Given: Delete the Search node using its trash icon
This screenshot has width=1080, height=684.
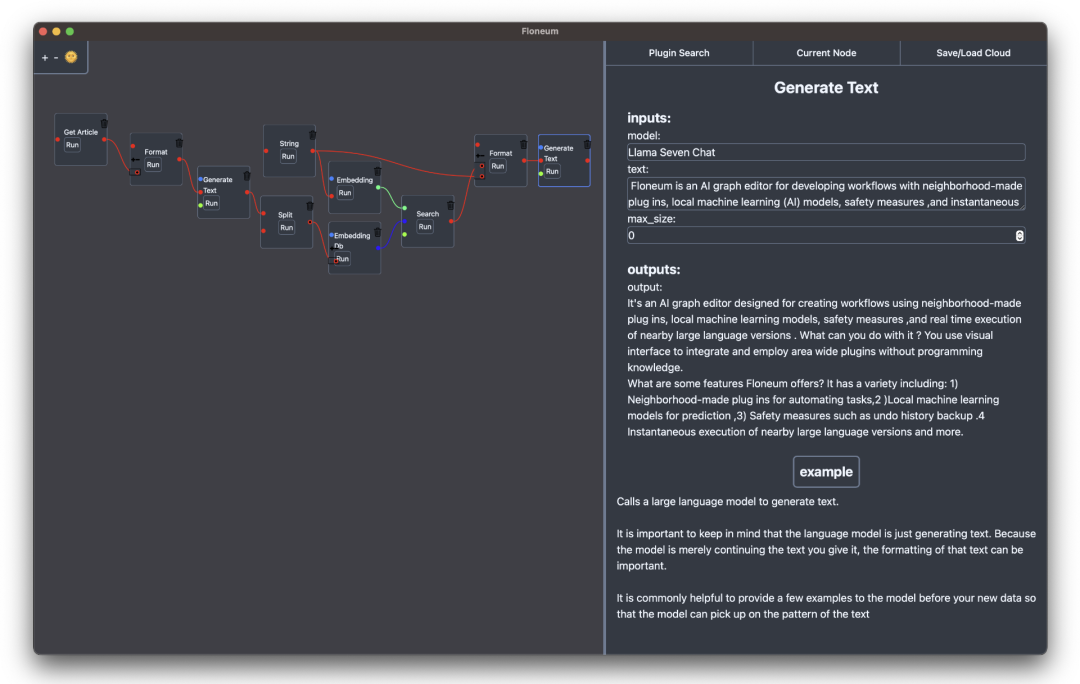Looking at the screenshot, I should [x=450, y=205].
